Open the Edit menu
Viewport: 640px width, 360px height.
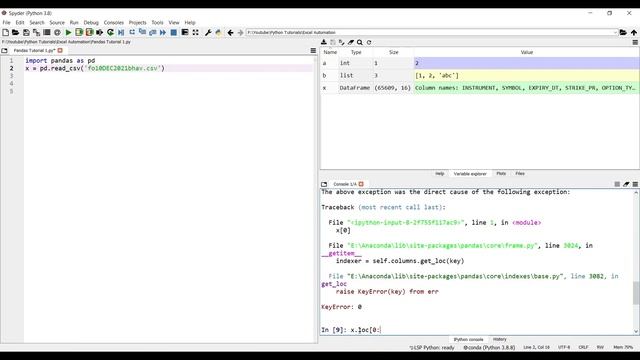click(x=20, y=22)
